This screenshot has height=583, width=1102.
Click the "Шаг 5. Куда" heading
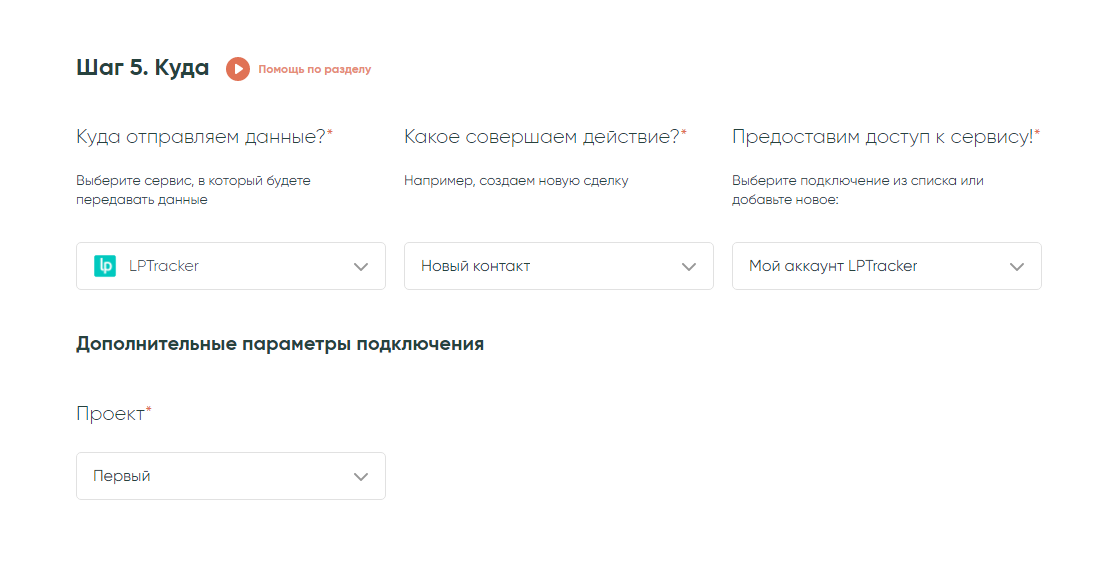142,68
